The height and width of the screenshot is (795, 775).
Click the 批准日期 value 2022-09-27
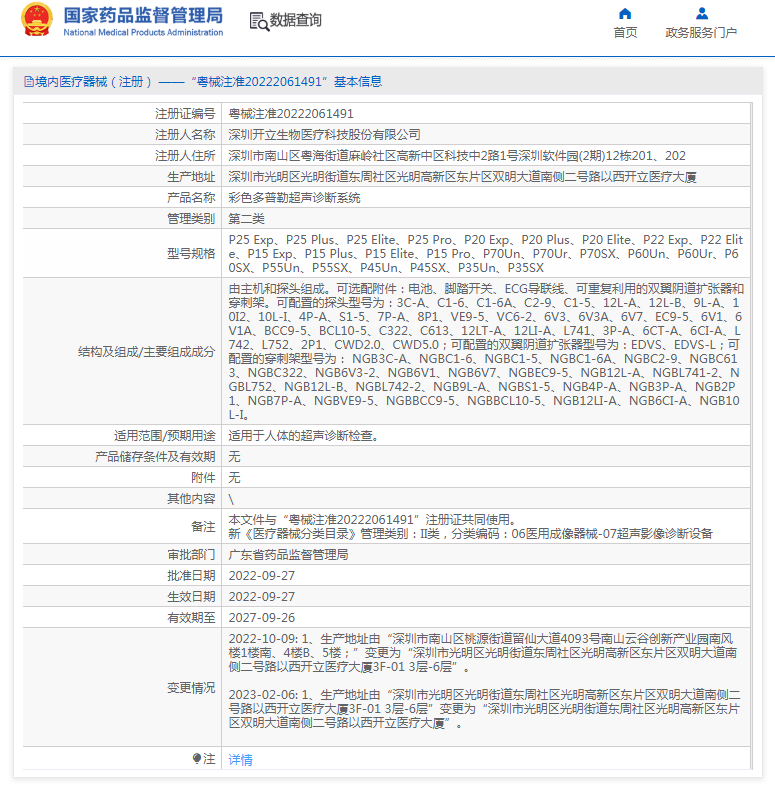262,576
